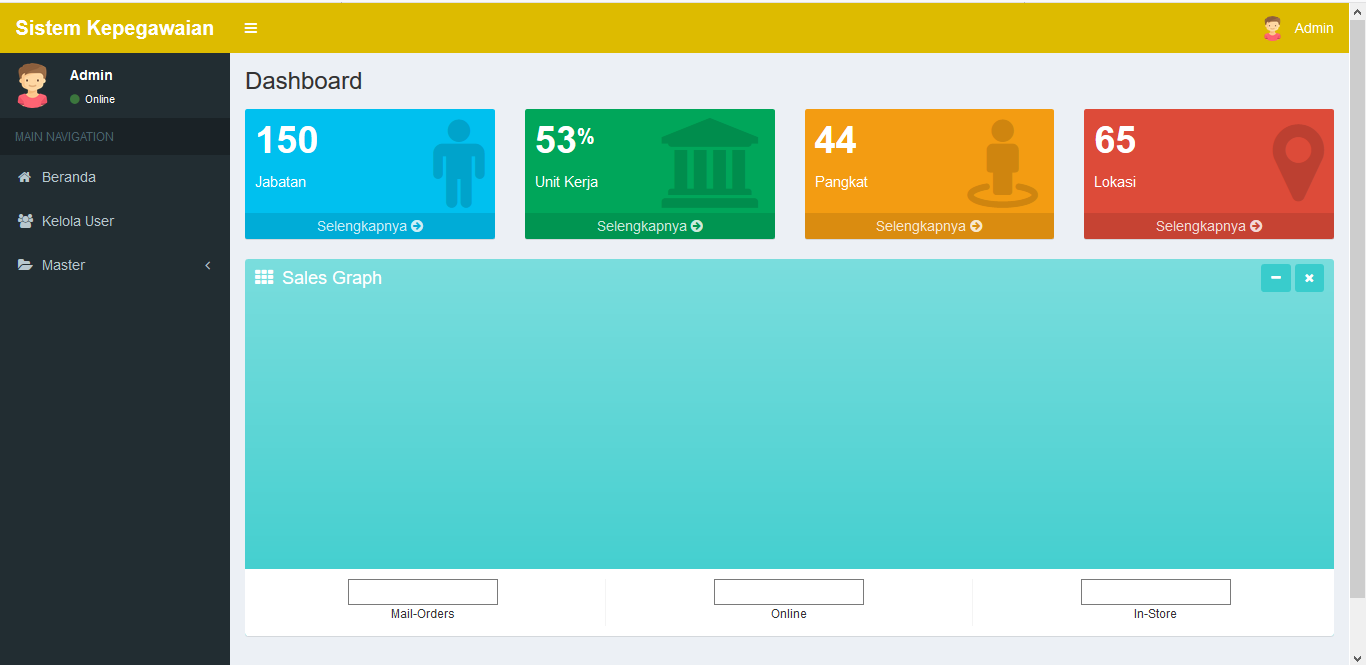Click the Sistem Kepegawaian logo title
The image size is (1366, 665).
click(x=114, y=28)
